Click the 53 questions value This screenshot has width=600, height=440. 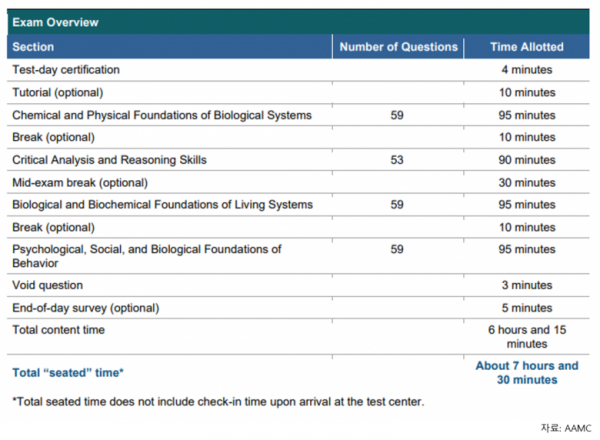coord(397,160)
